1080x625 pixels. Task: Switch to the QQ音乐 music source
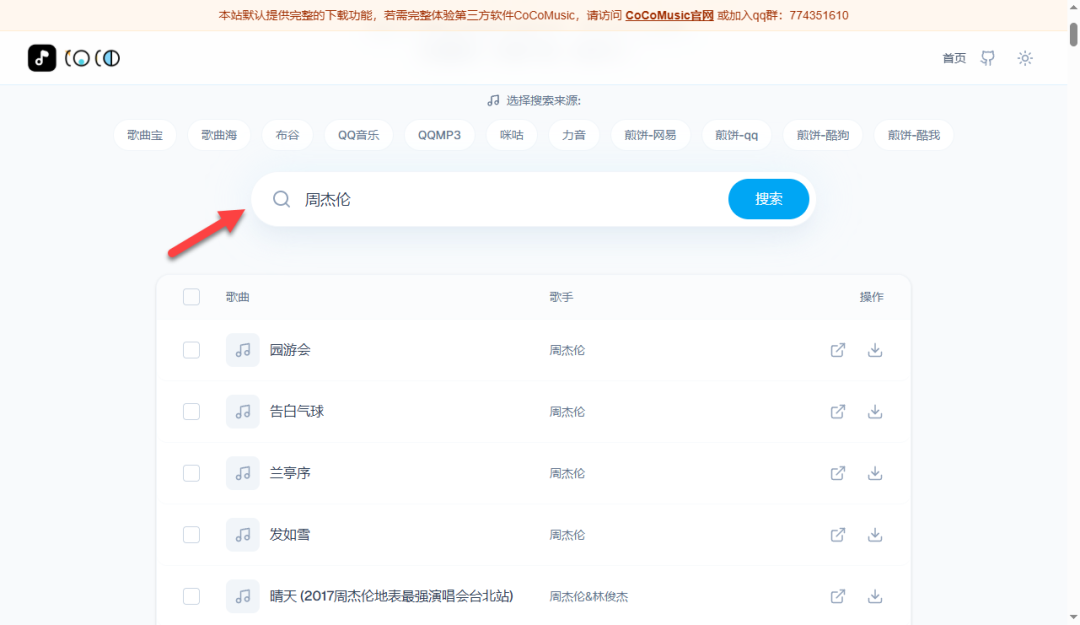click(x=358, y=134)
